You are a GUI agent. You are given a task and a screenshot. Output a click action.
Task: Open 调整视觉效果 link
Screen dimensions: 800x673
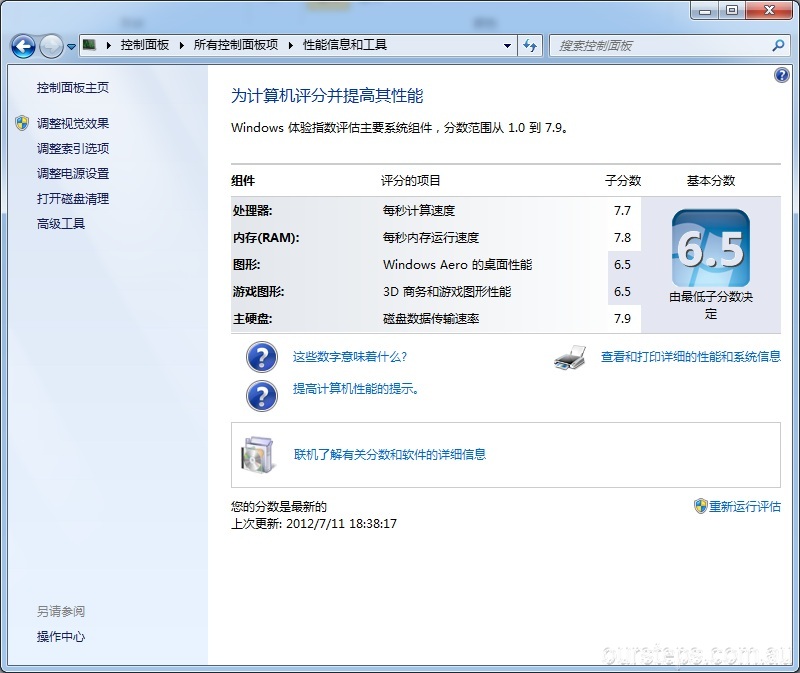tap(73, 123)
